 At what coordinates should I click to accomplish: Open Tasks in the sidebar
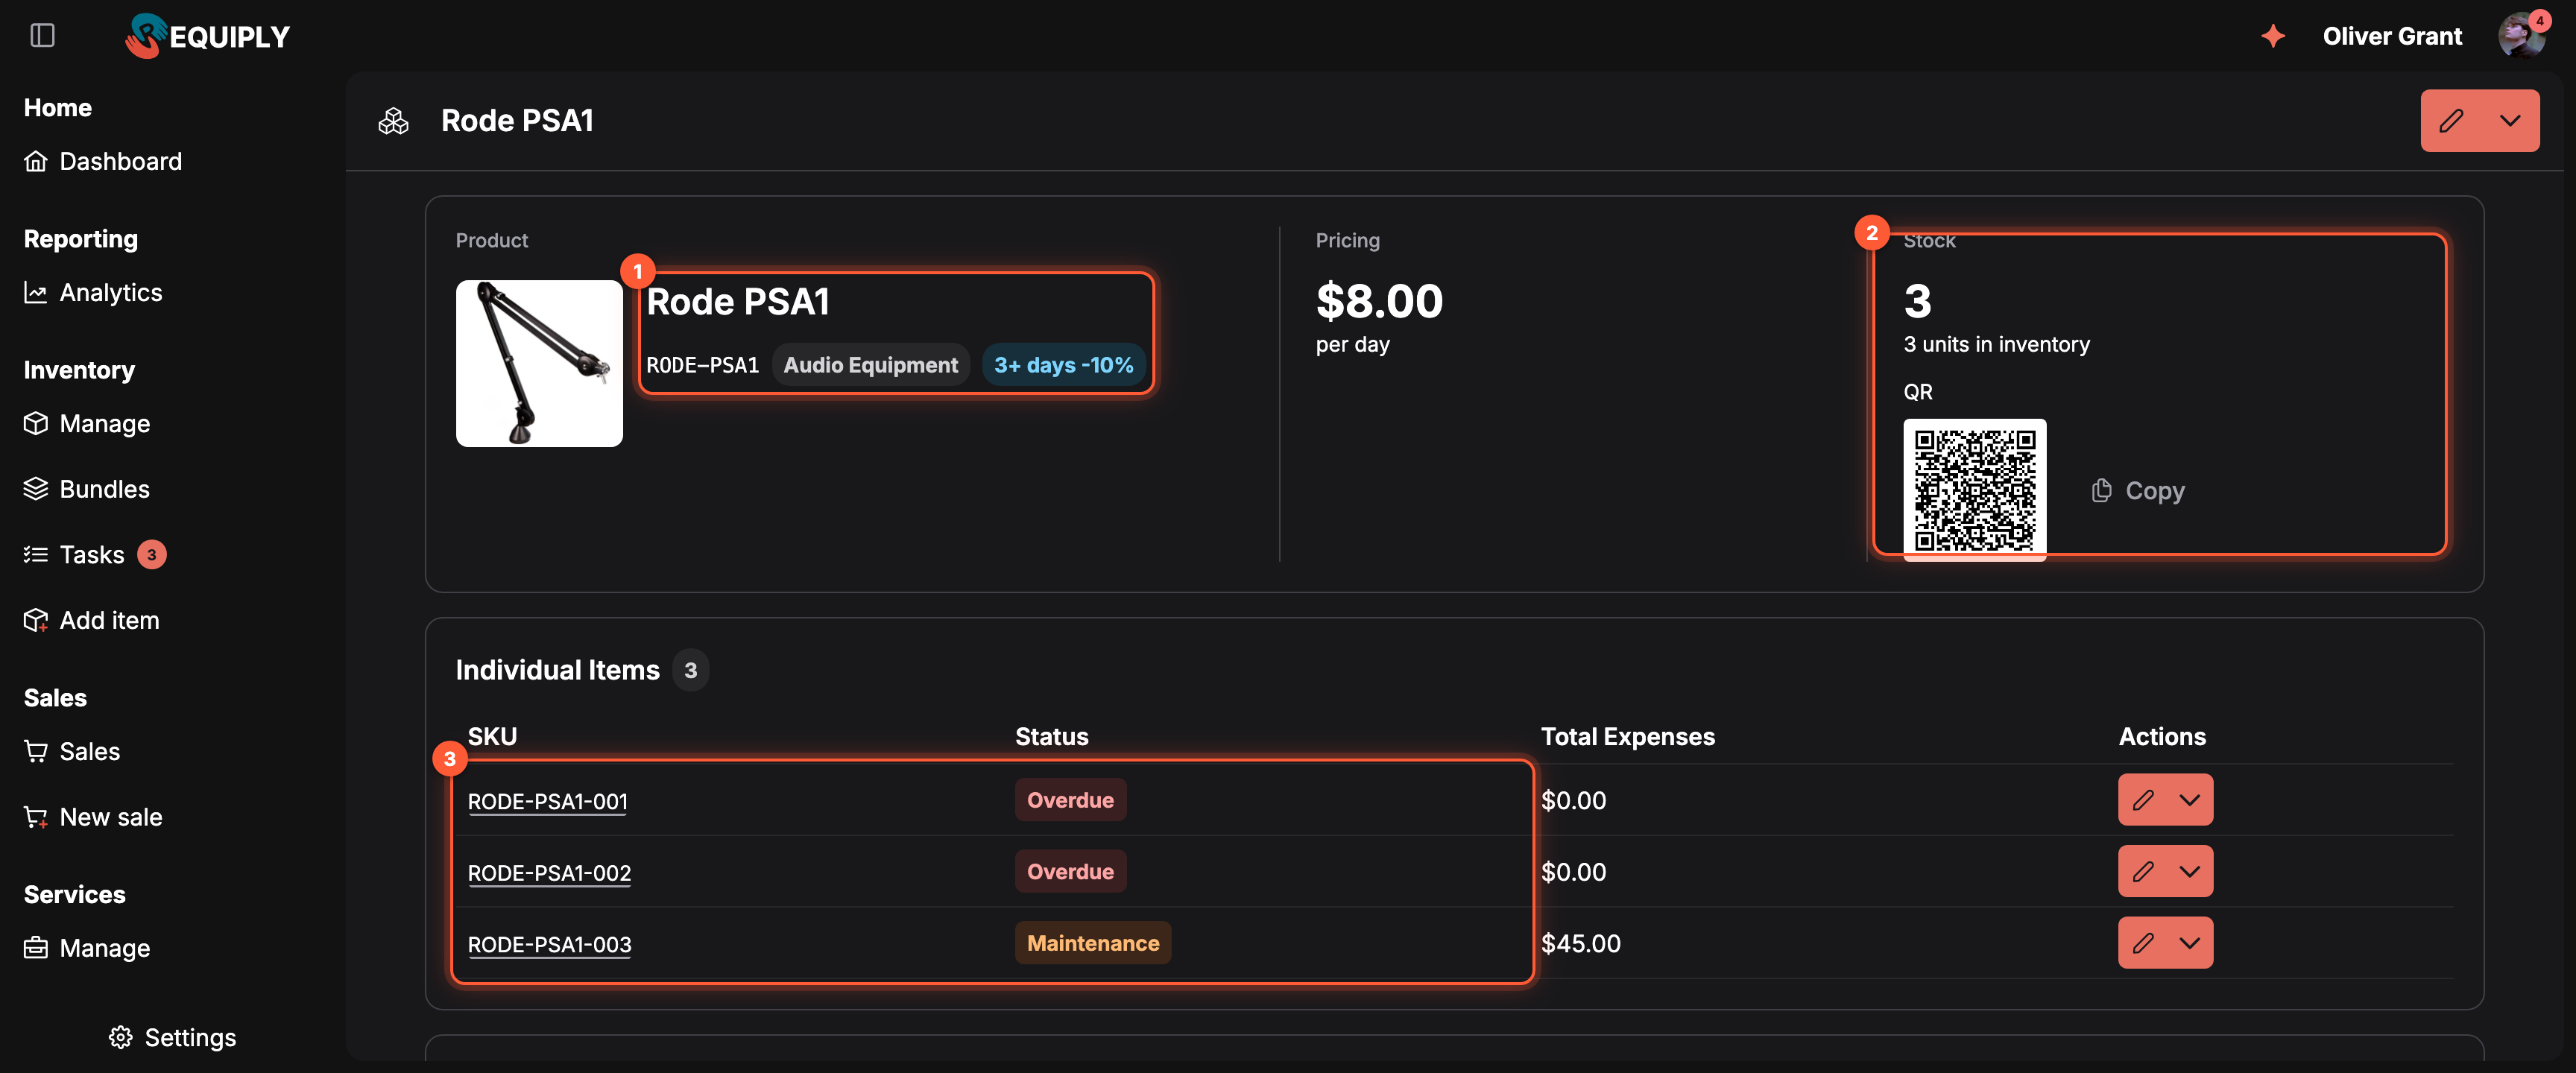click(75, 554)
